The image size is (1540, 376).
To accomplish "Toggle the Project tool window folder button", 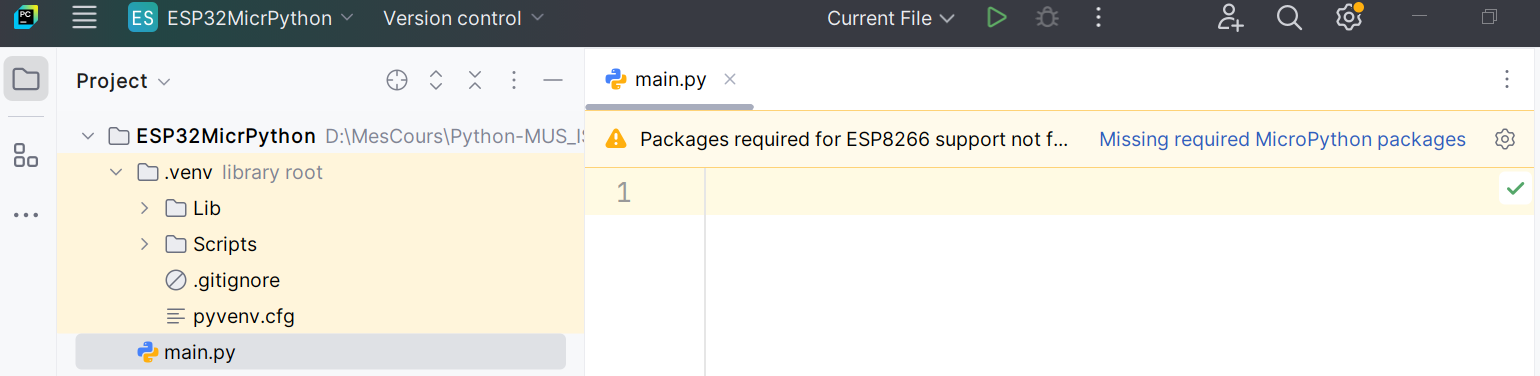I will click(x=26, y=79).
